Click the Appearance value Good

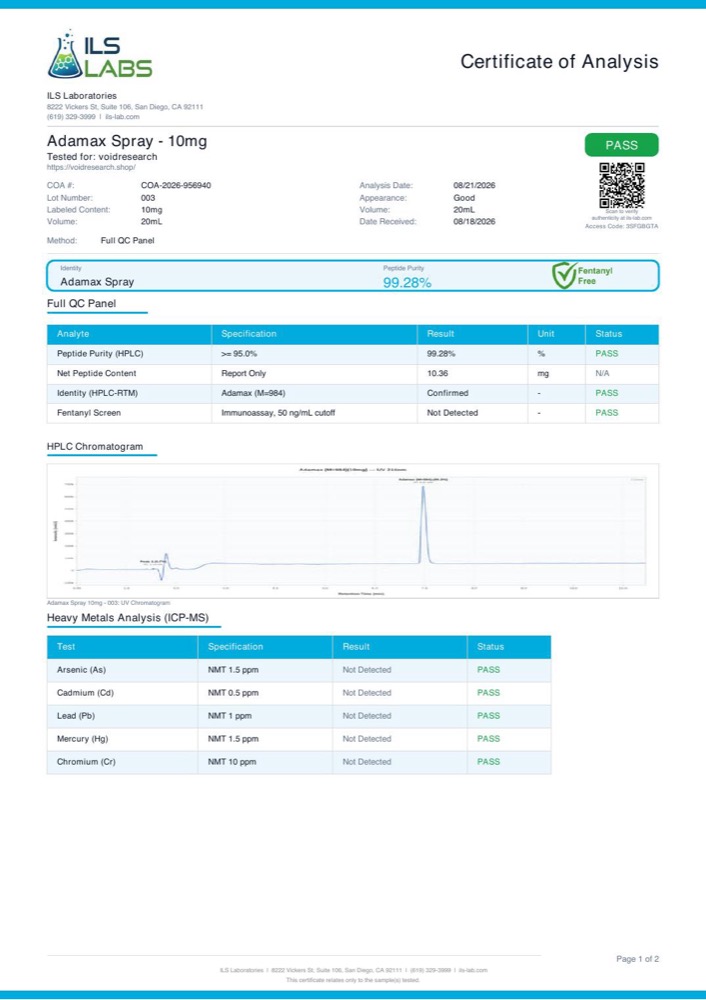pos(464,198)
